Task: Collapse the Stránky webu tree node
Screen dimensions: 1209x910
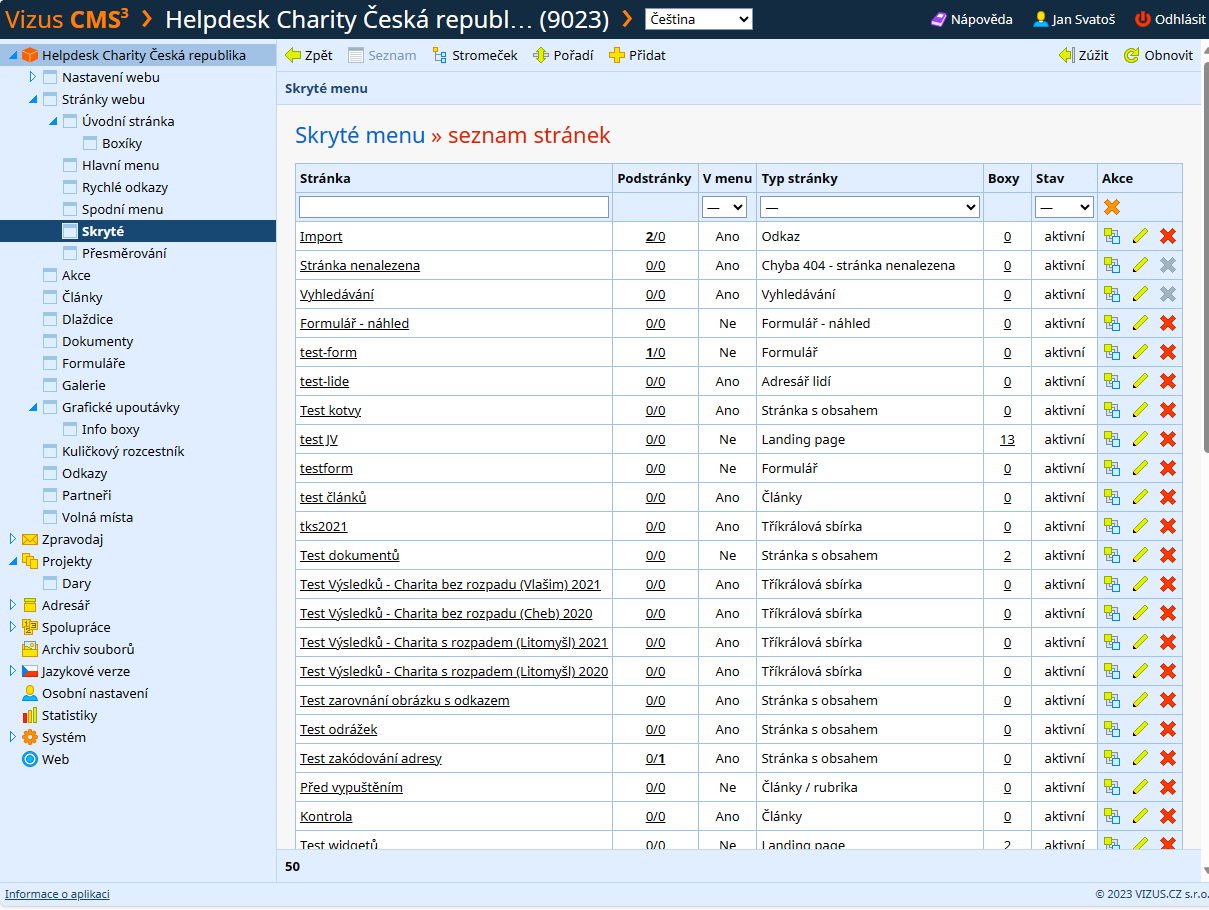Action: [x=32, y=99]
